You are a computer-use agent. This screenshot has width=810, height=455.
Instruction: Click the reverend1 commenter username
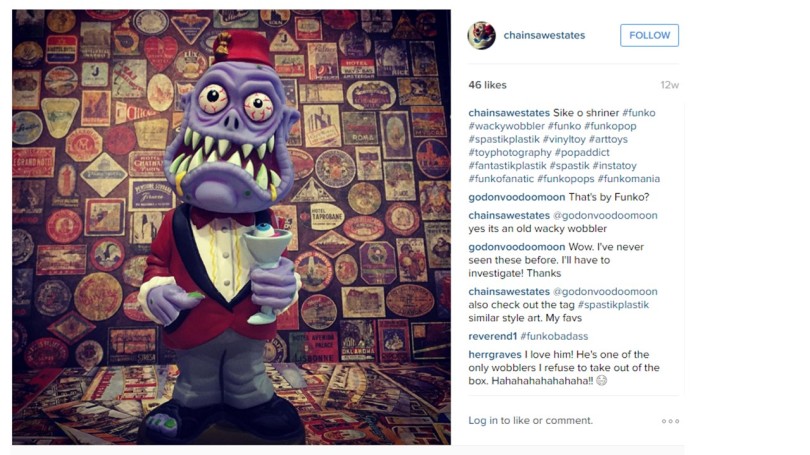point(492,336)
